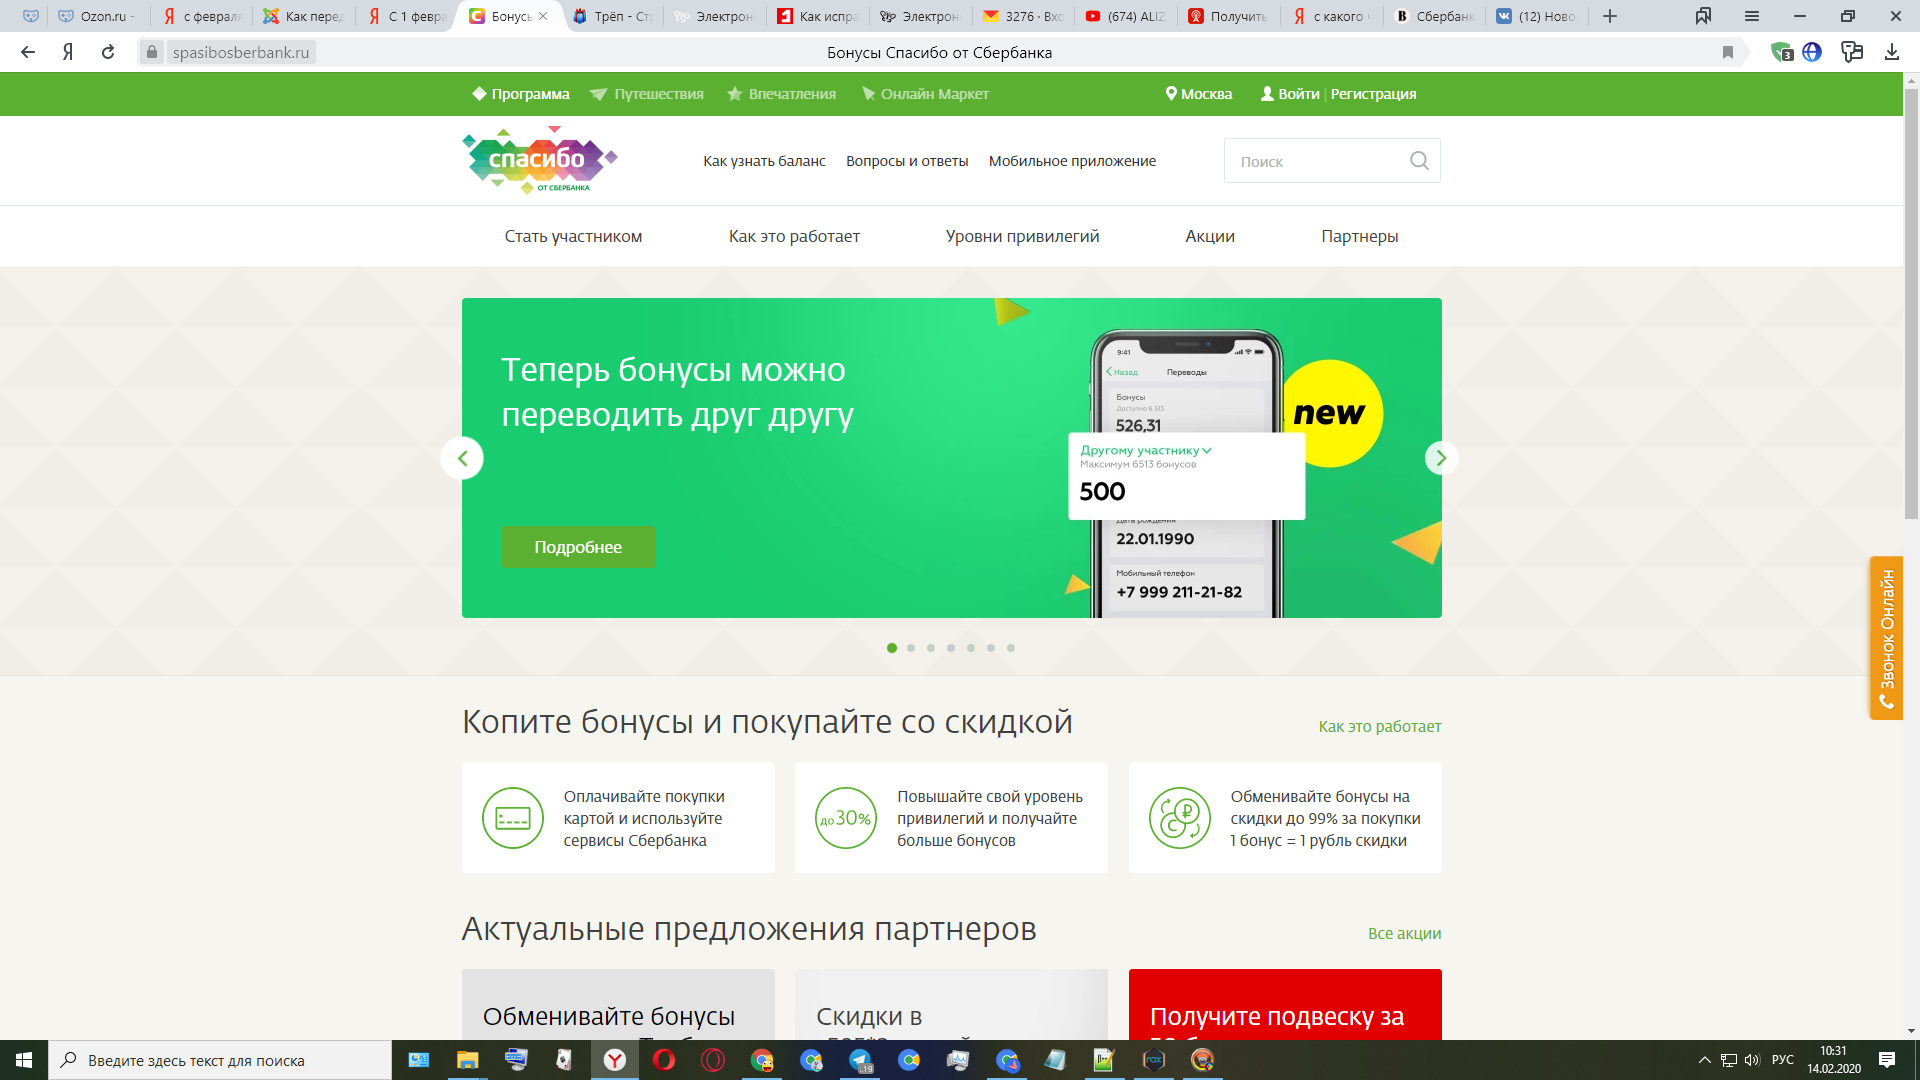This screenshot has height=1080, width=1920.
Task: Click the Windows taskbar search box
Action: pos(220,1060)
